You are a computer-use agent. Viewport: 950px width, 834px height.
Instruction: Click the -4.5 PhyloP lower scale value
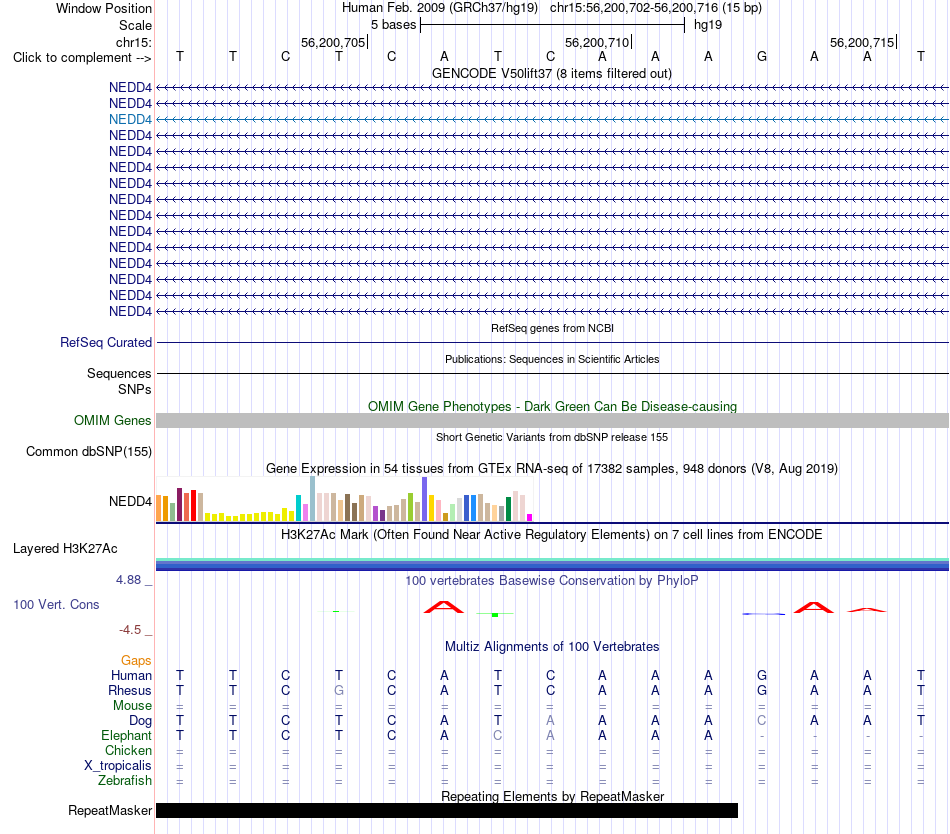pos(130,630)
